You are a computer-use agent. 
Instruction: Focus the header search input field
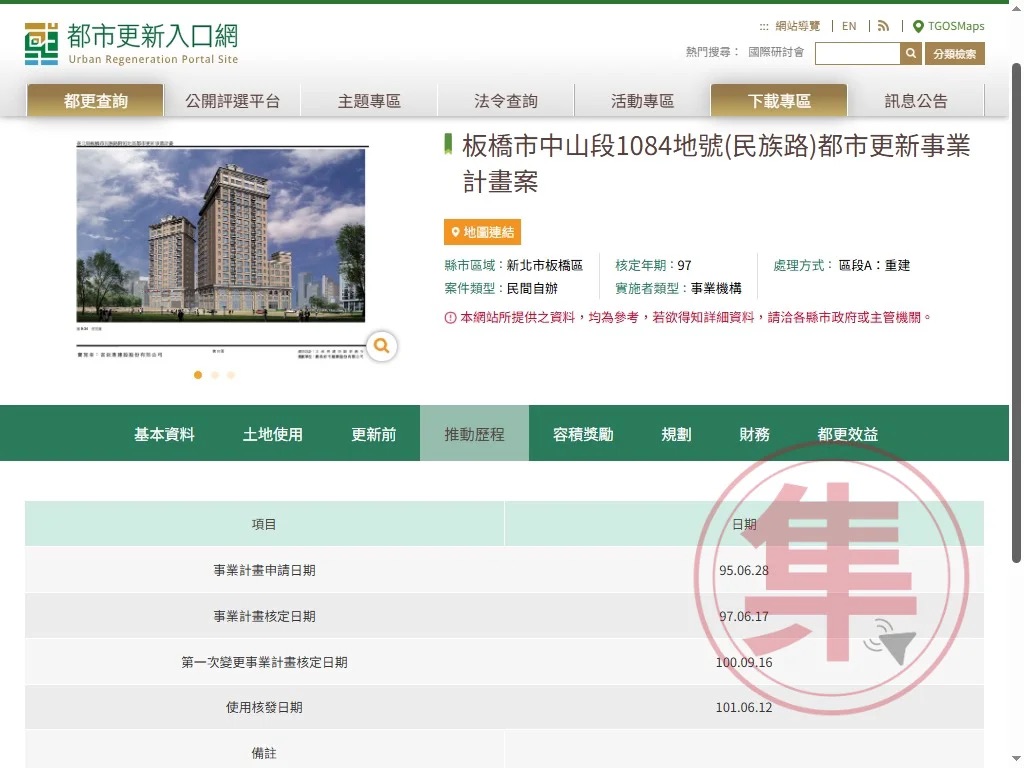(x=857, y=54)
